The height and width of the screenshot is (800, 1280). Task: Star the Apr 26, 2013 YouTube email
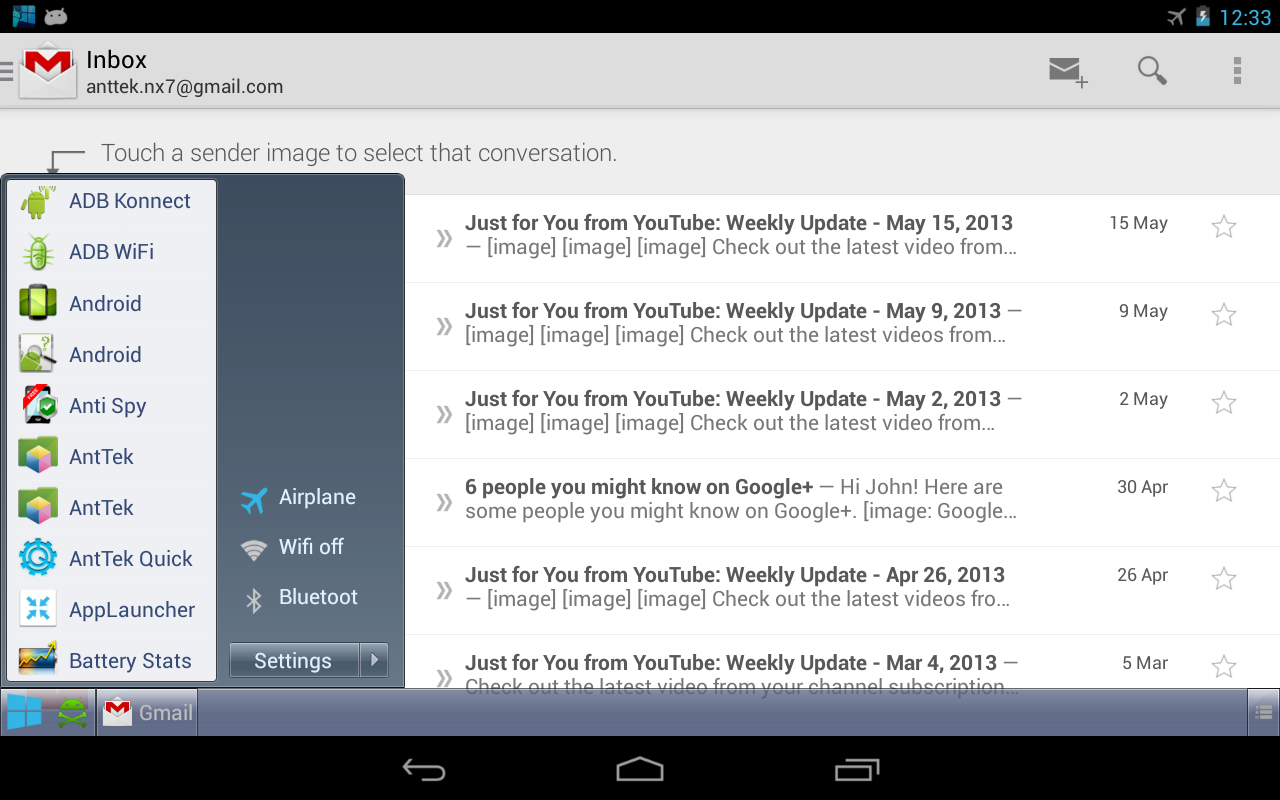tap(1224, 579)
